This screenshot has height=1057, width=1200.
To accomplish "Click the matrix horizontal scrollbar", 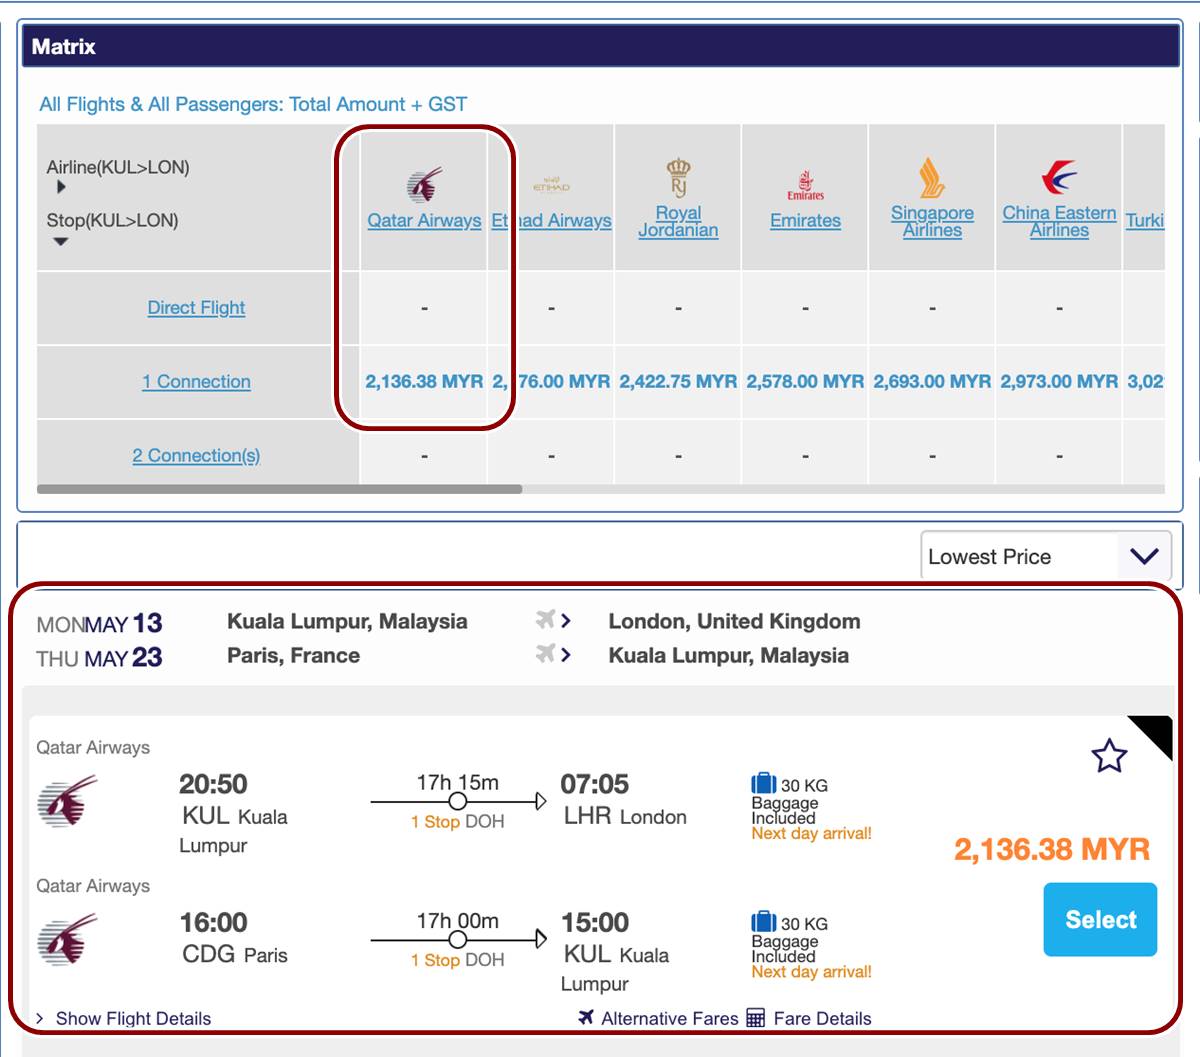I will tap(279, 489).
